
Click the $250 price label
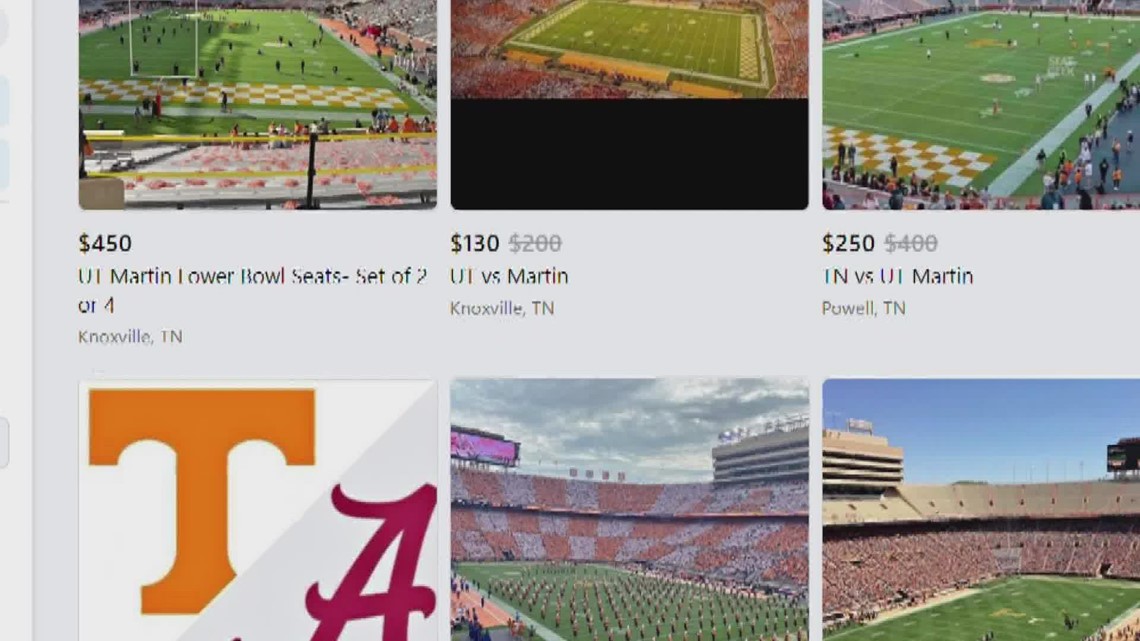pyautogui.click(x=847, y=243)
